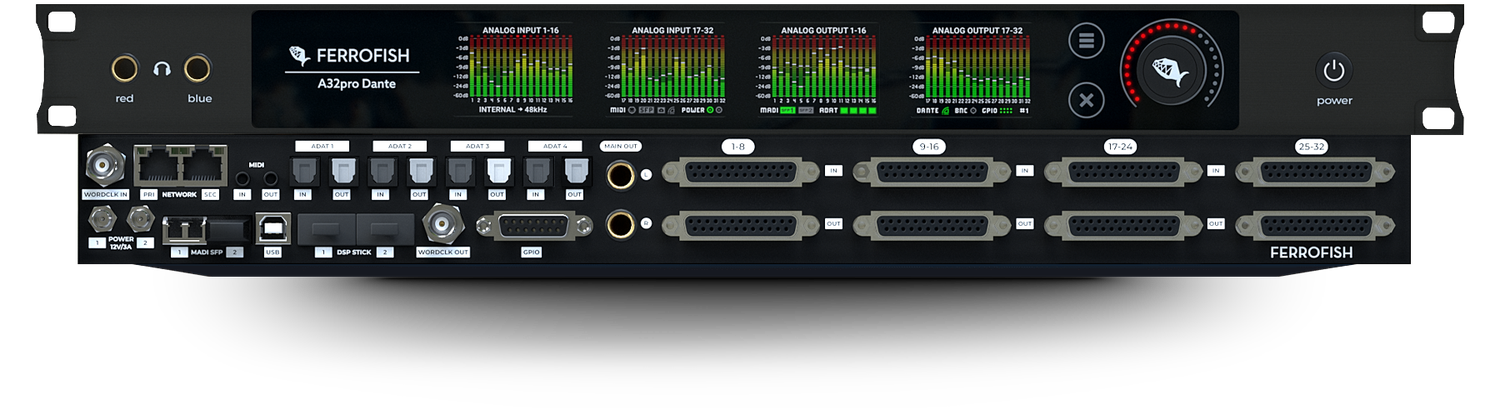
Task: Click the WORDCLK OUT BNC connector
Action: (x=441, y=222)
